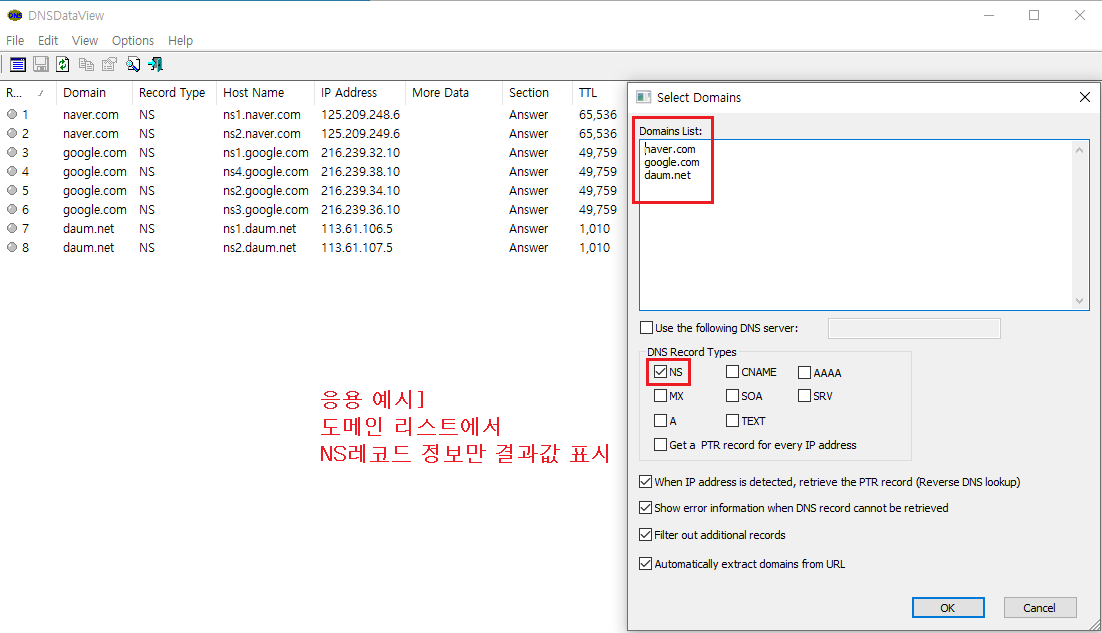Select the record icon of row 1
Image resolution: width=1102 pixels, height=633 pixels.
tap(12, 114)
